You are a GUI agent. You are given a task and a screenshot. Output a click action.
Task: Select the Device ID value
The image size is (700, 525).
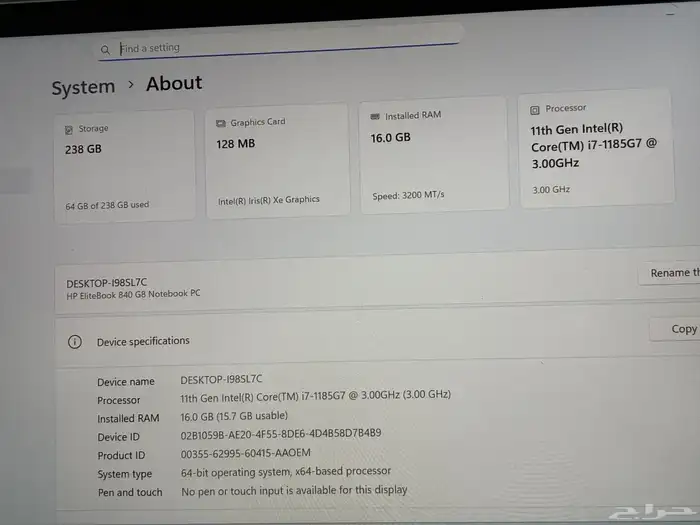[281, 434]
